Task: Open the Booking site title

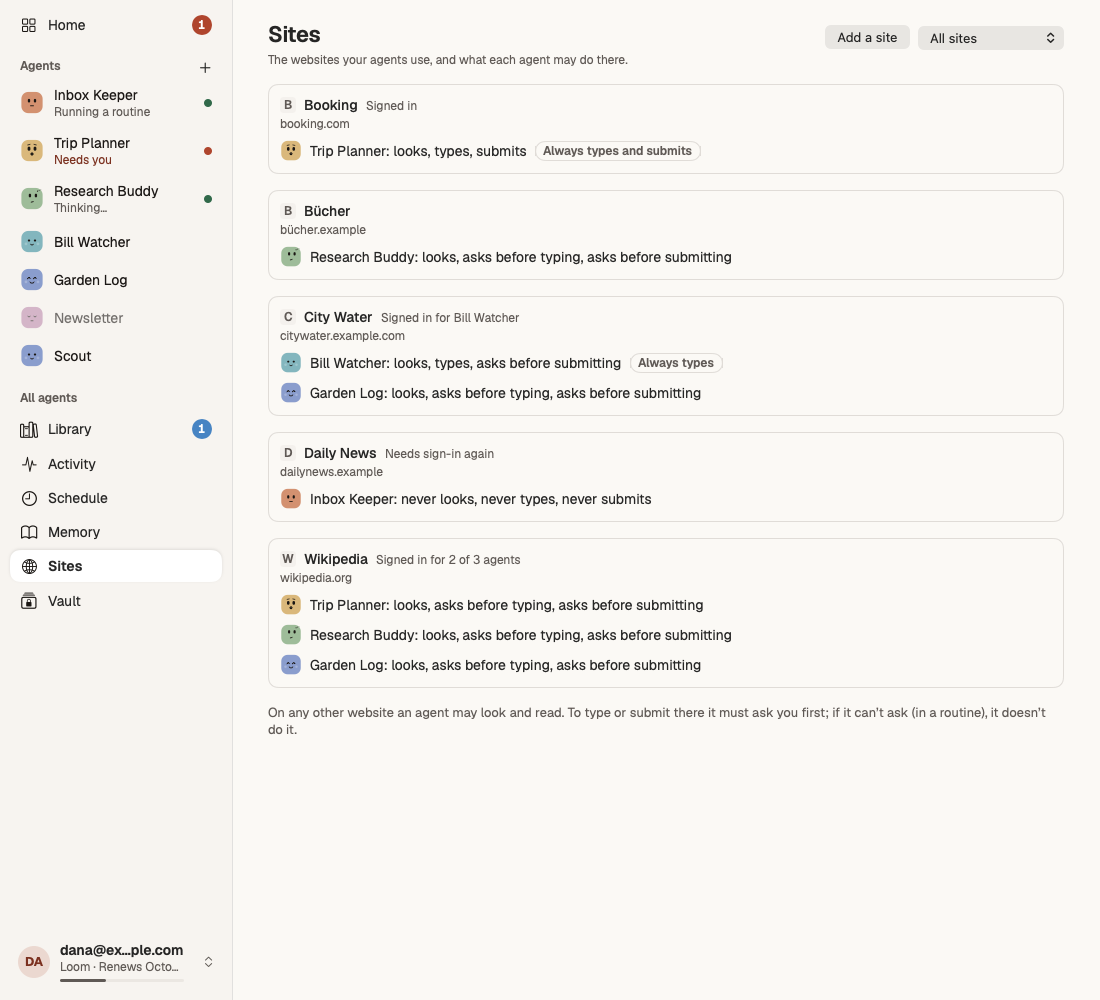Action: coord(330,105)
